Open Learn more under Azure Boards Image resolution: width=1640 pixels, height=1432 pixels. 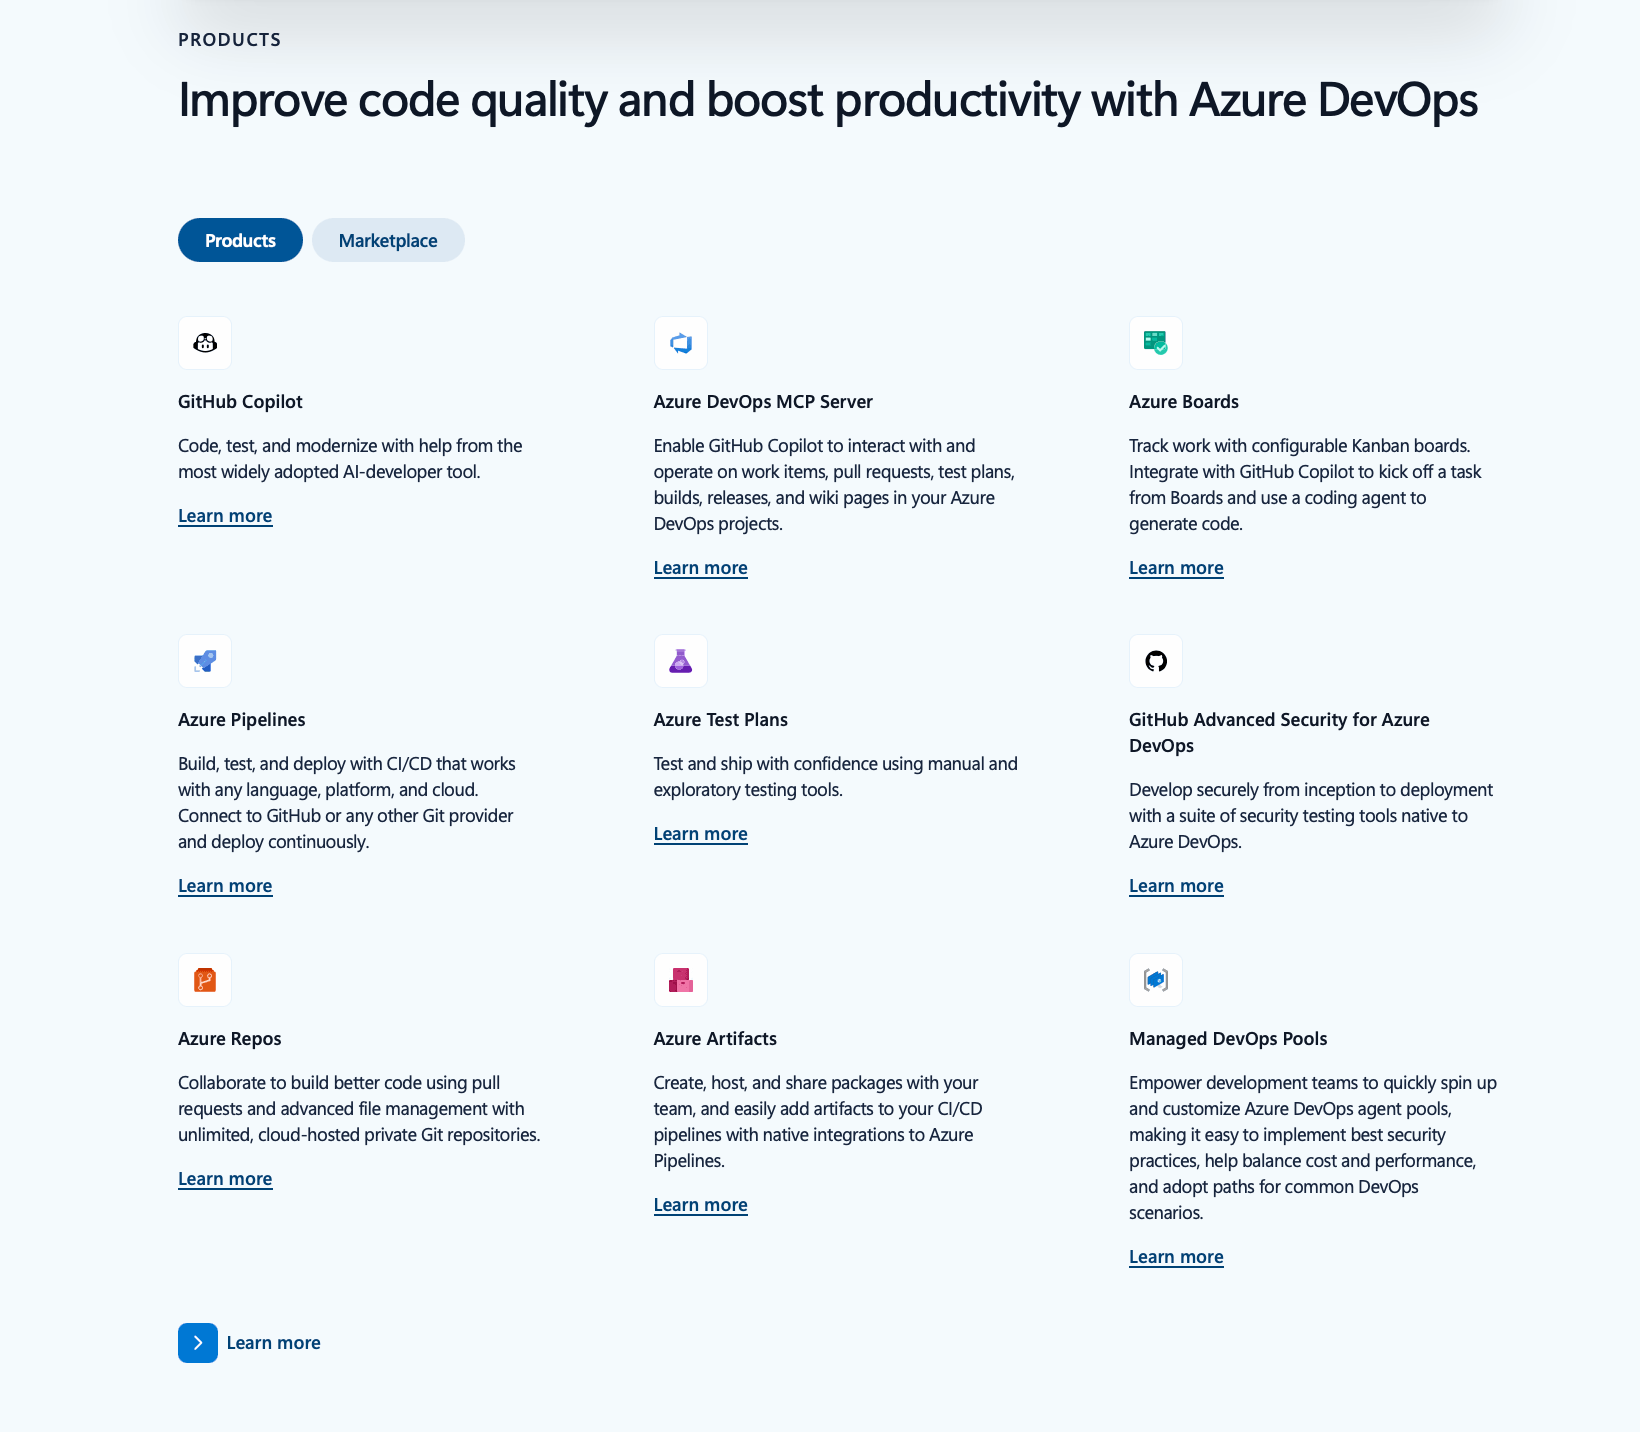[x=1176, y=568]
